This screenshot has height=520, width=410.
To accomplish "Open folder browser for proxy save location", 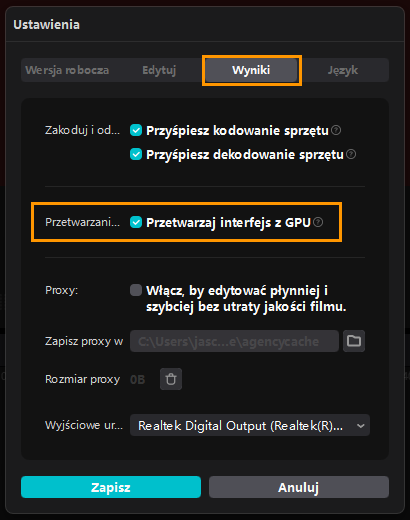I will pyautogui.click(x=354, y=341).
